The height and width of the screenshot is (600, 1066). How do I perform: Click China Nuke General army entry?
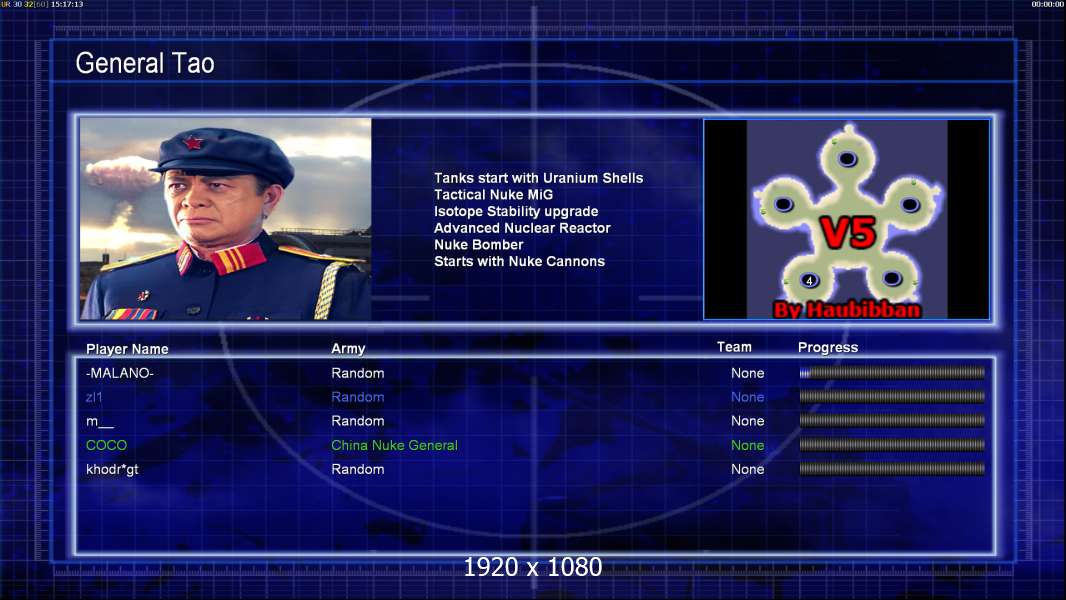394,445
